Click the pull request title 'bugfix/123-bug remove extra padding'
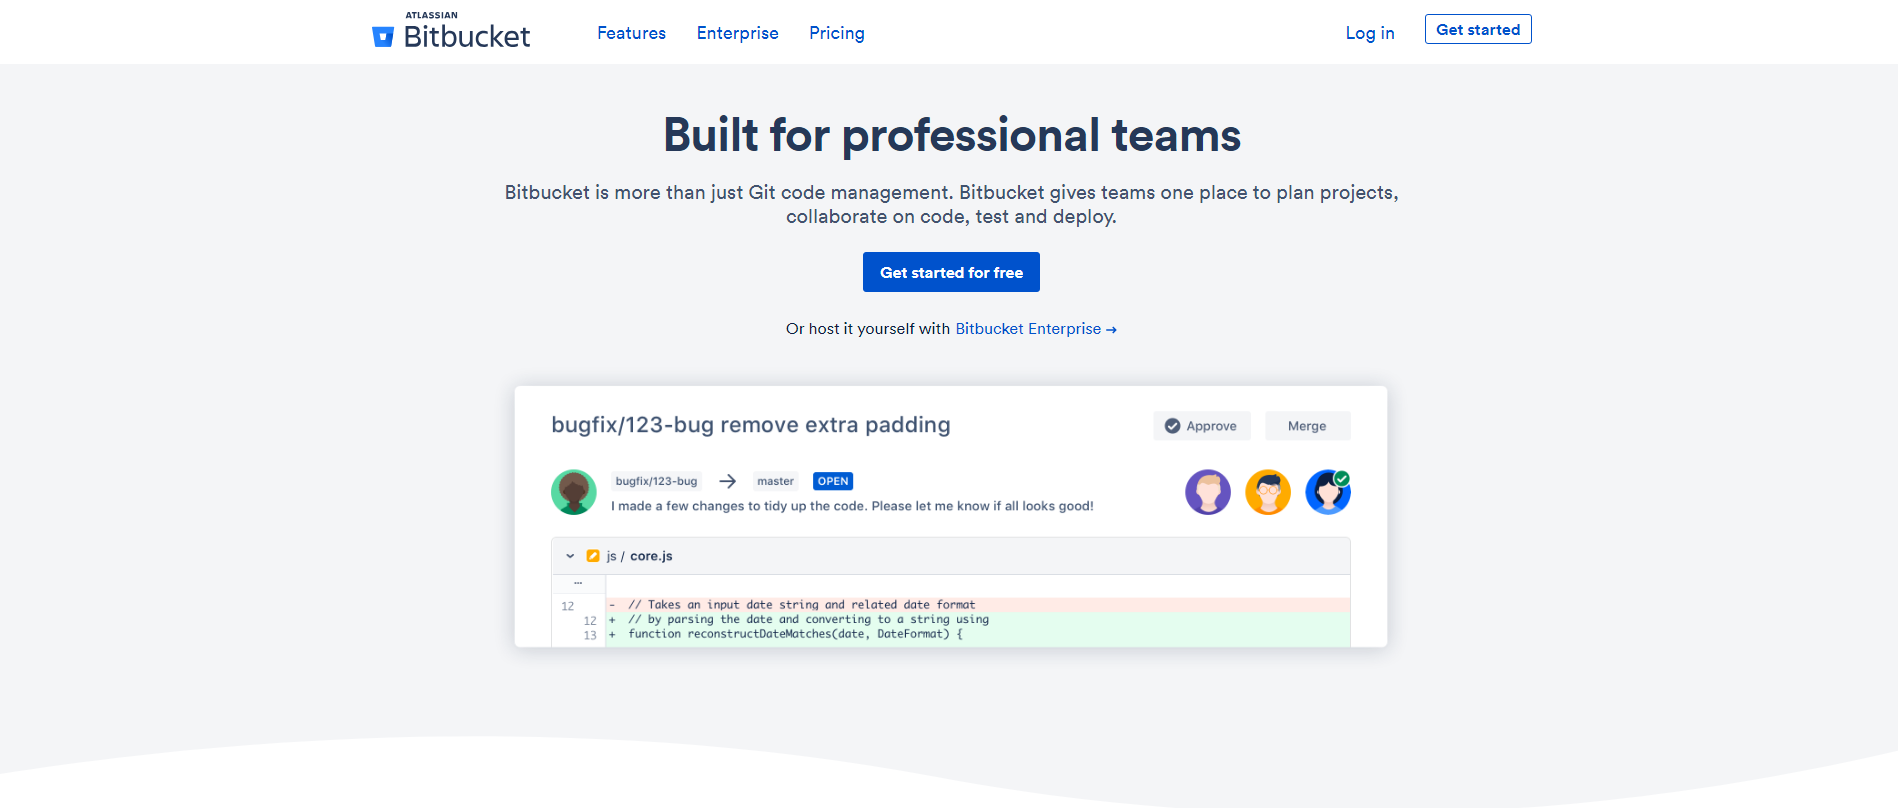This screenshot has width=1898, height=808. tap(751, 425)
